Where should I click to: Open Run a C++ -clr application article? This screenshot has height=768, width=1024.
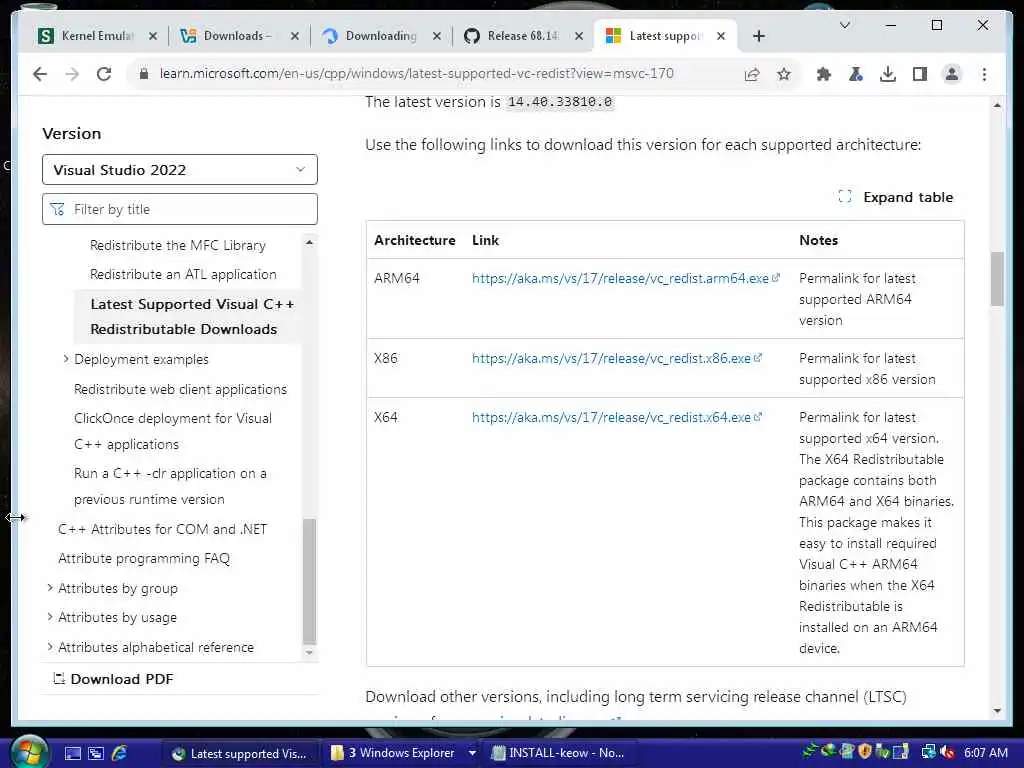(170, 486)
